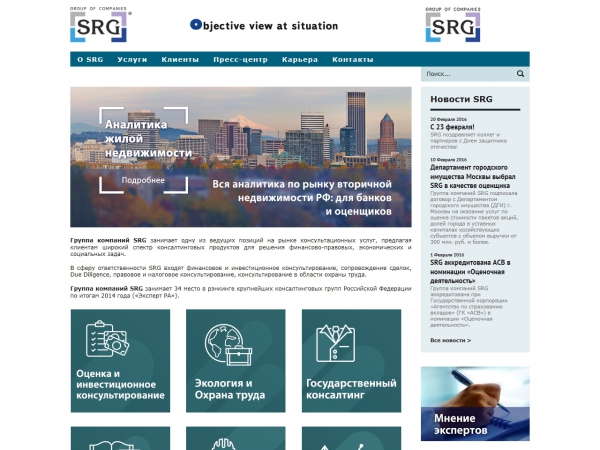The image size is (600, 450).
Task: Click the partially visible hard hat tile
Action: click(236, 438)
